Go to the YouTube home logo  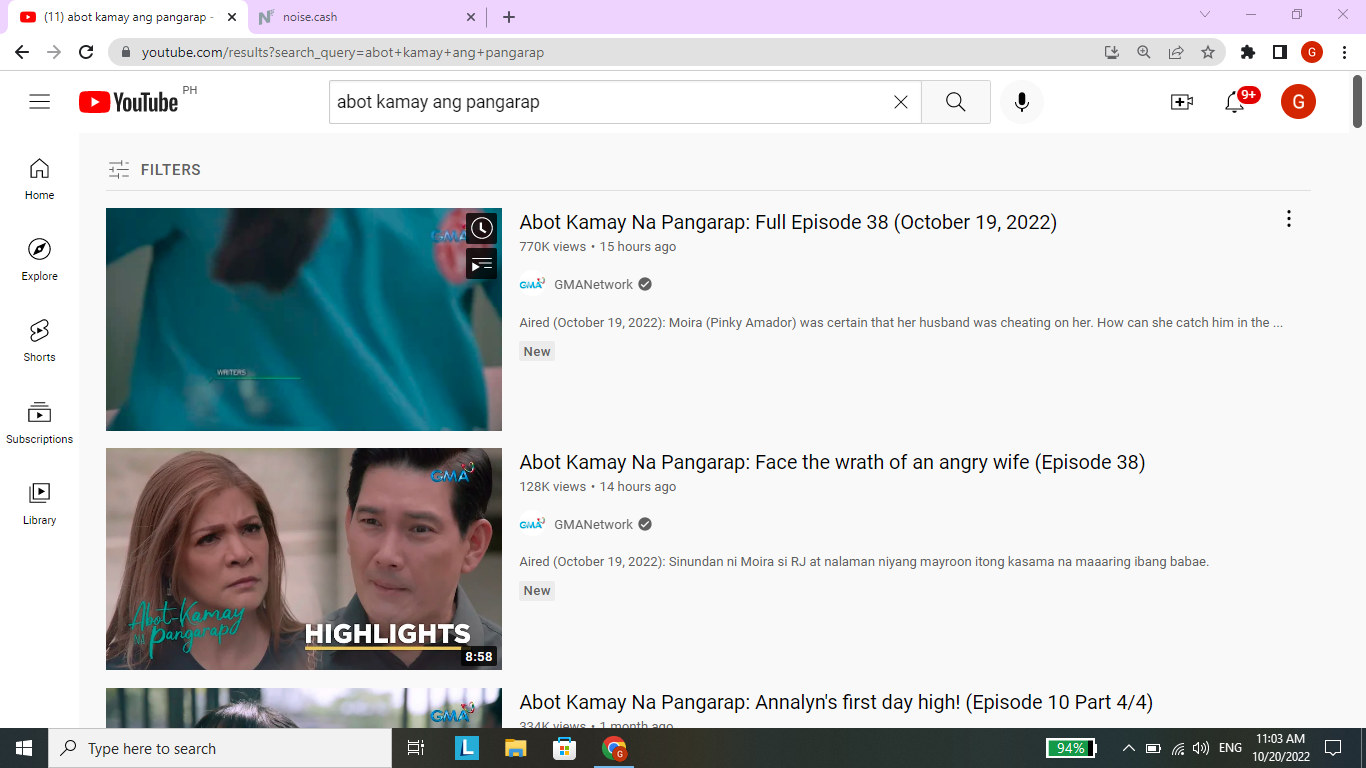coord(129,102)
